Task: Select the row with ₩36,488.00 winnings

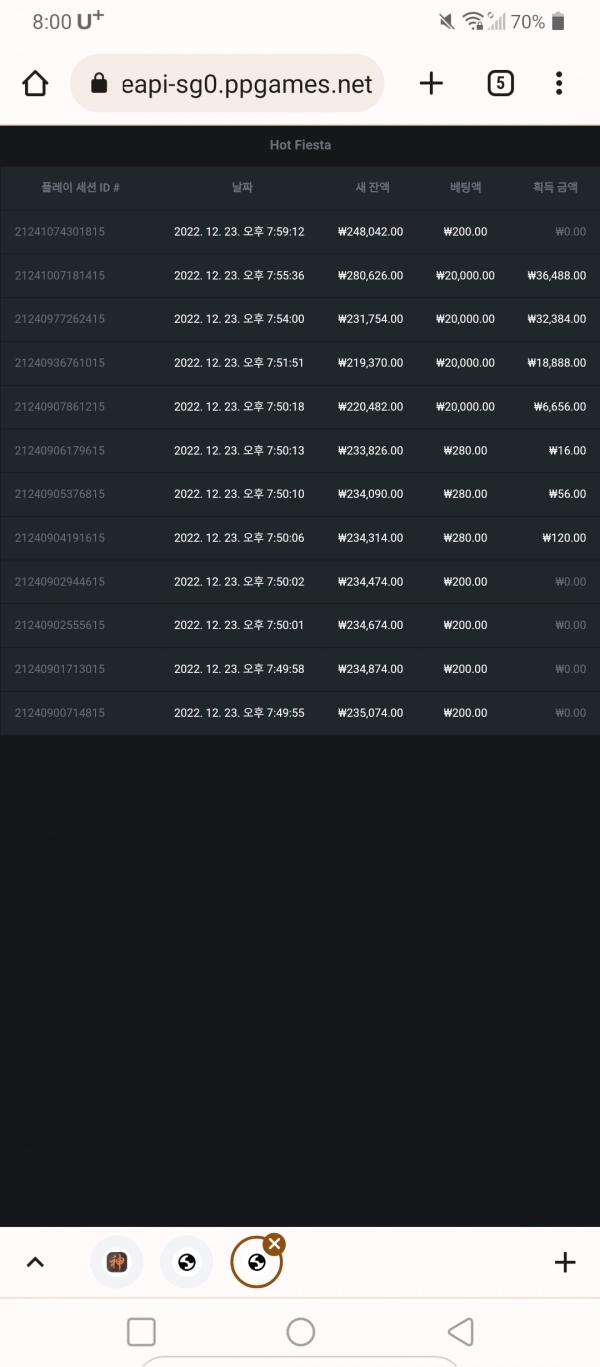Action: (300, 276)
